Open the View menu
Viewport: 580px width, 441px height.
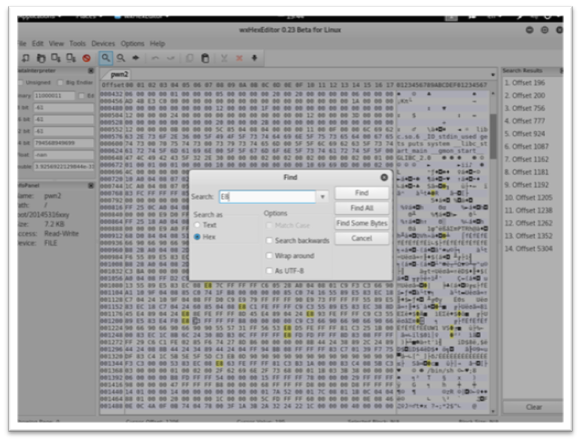(56, 43)
